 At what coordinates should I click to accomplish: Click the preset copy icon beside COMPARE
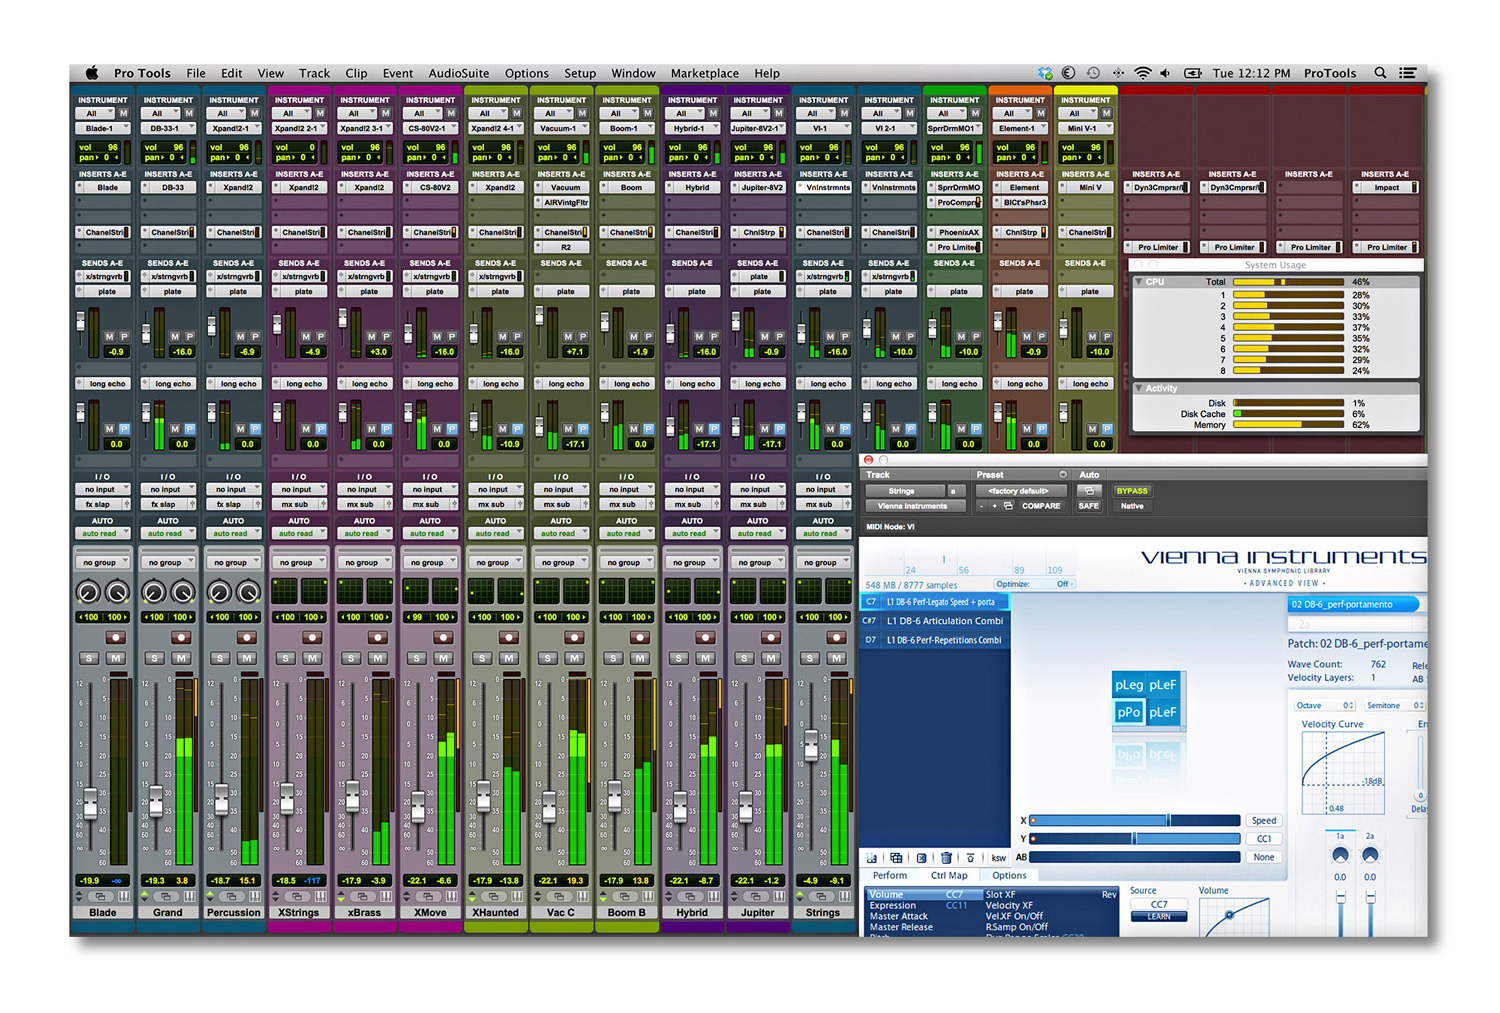[1008, 506]
